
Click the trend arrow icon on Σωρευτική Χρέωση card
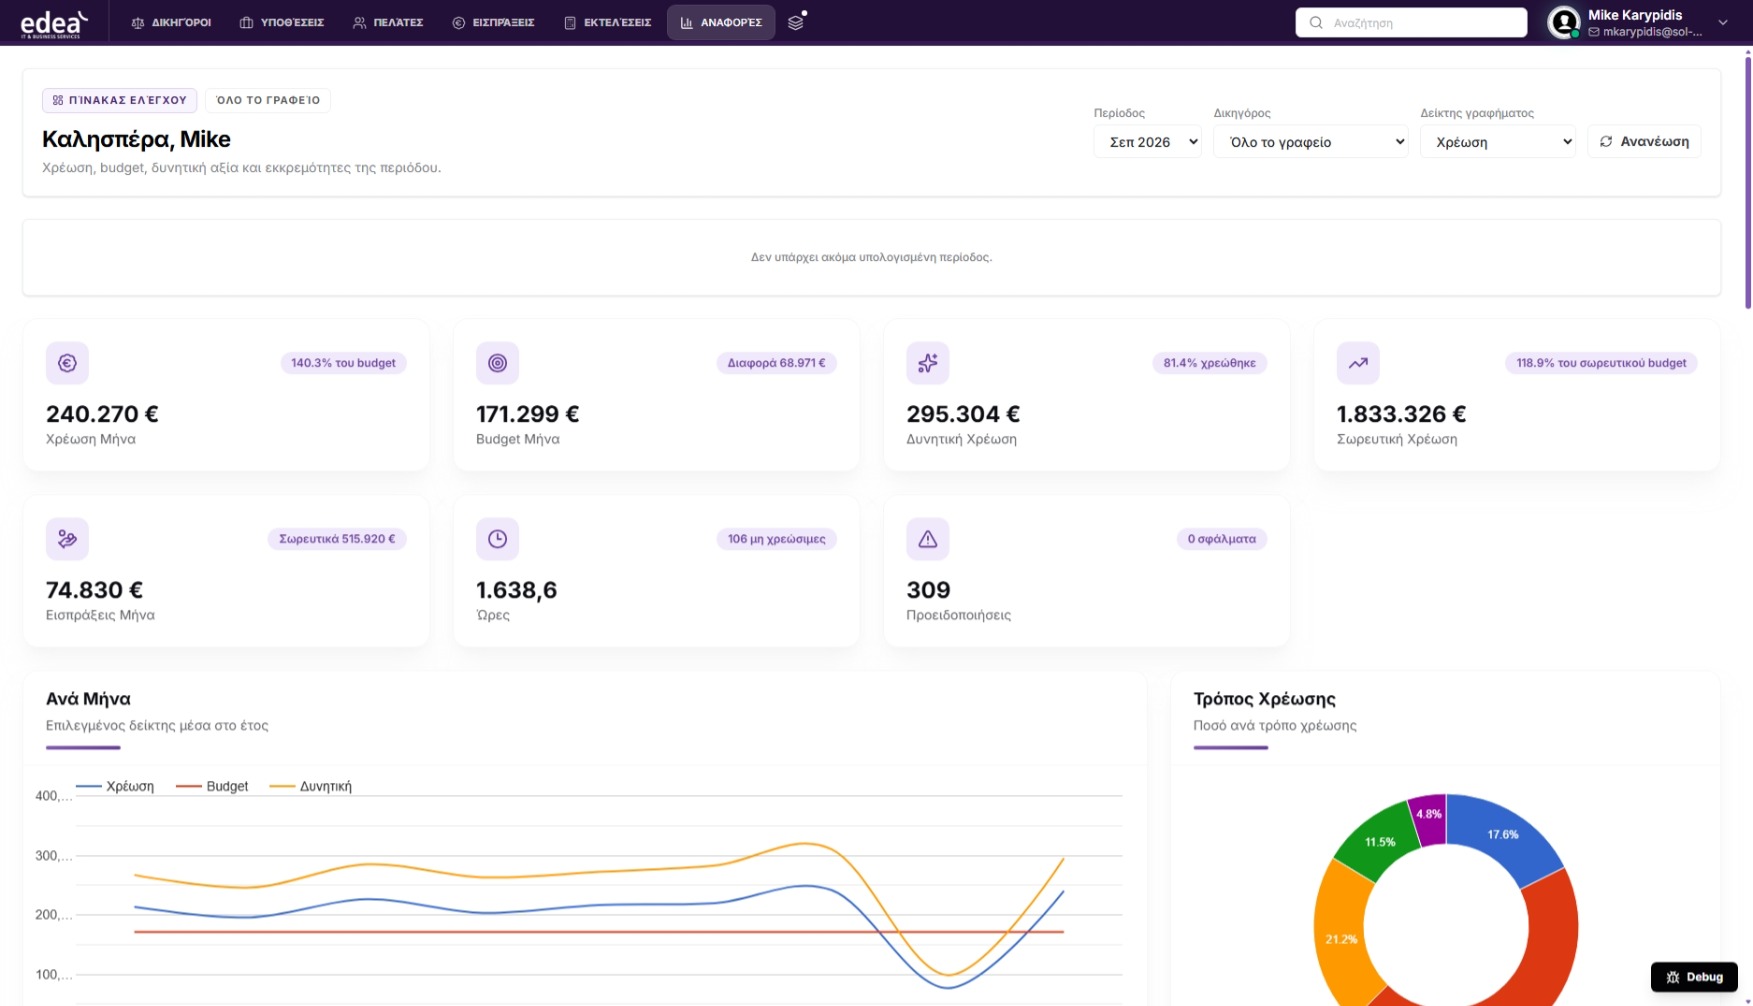pyautogui.click(x=1358, y=363)
